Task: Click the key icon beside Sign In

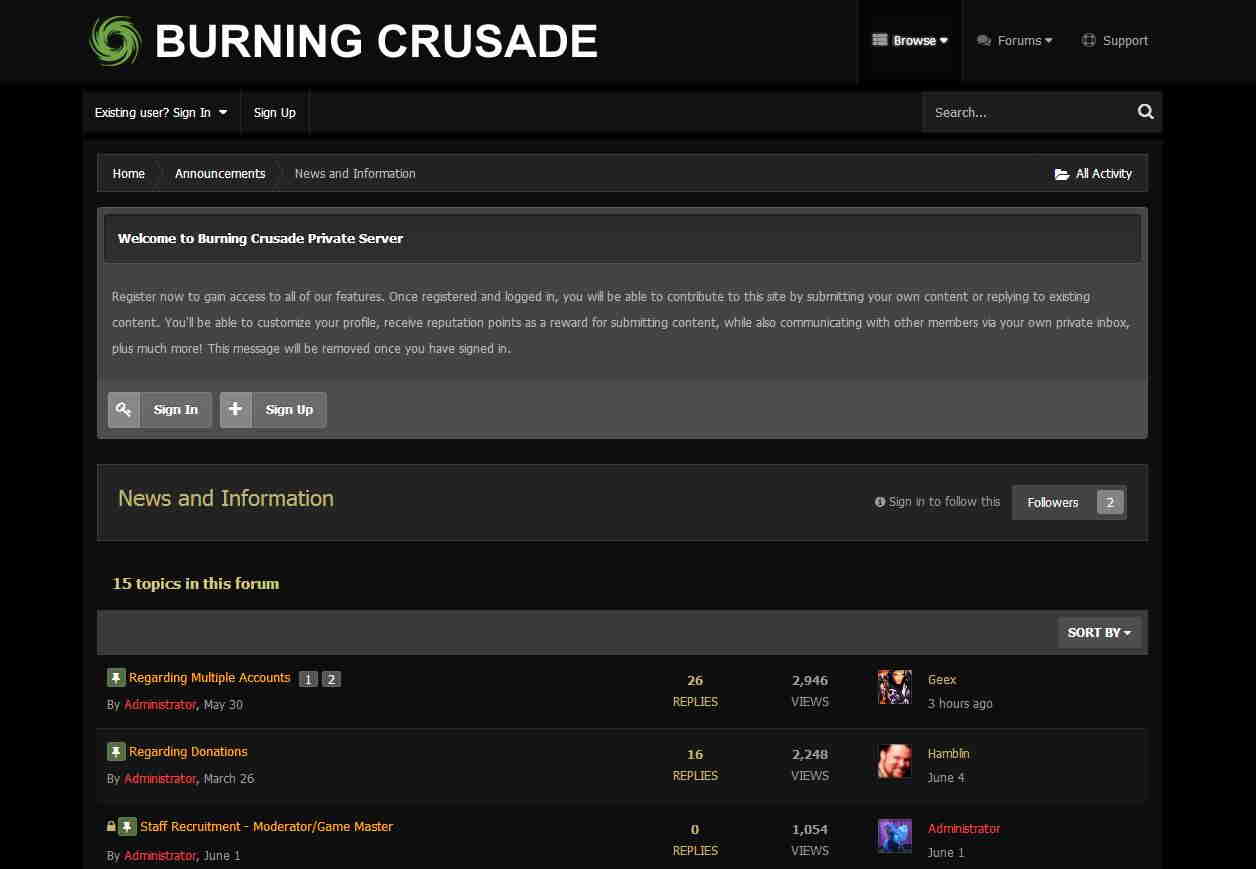Action: (x=124, y=410)
